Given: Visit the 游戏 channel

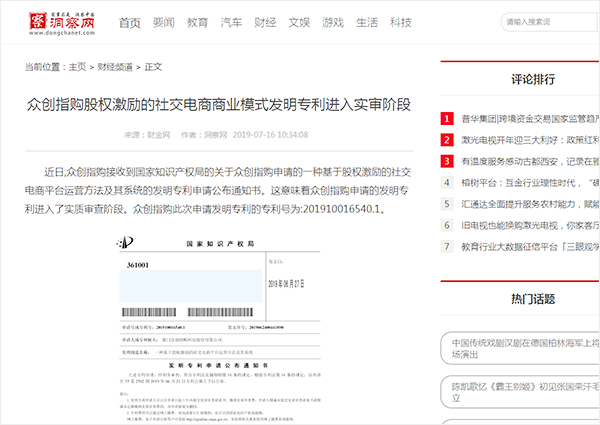Looking at the screenshot, I should (333, 21).
